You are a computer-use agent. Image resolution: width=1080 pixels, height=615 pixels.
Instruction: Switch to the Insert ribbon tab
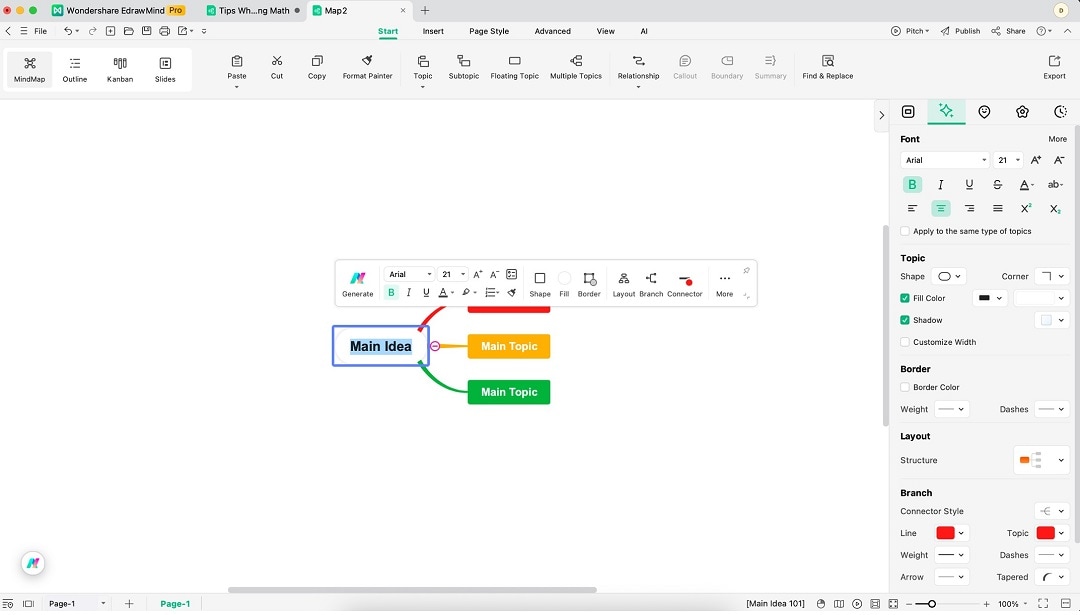click(433, 31)
